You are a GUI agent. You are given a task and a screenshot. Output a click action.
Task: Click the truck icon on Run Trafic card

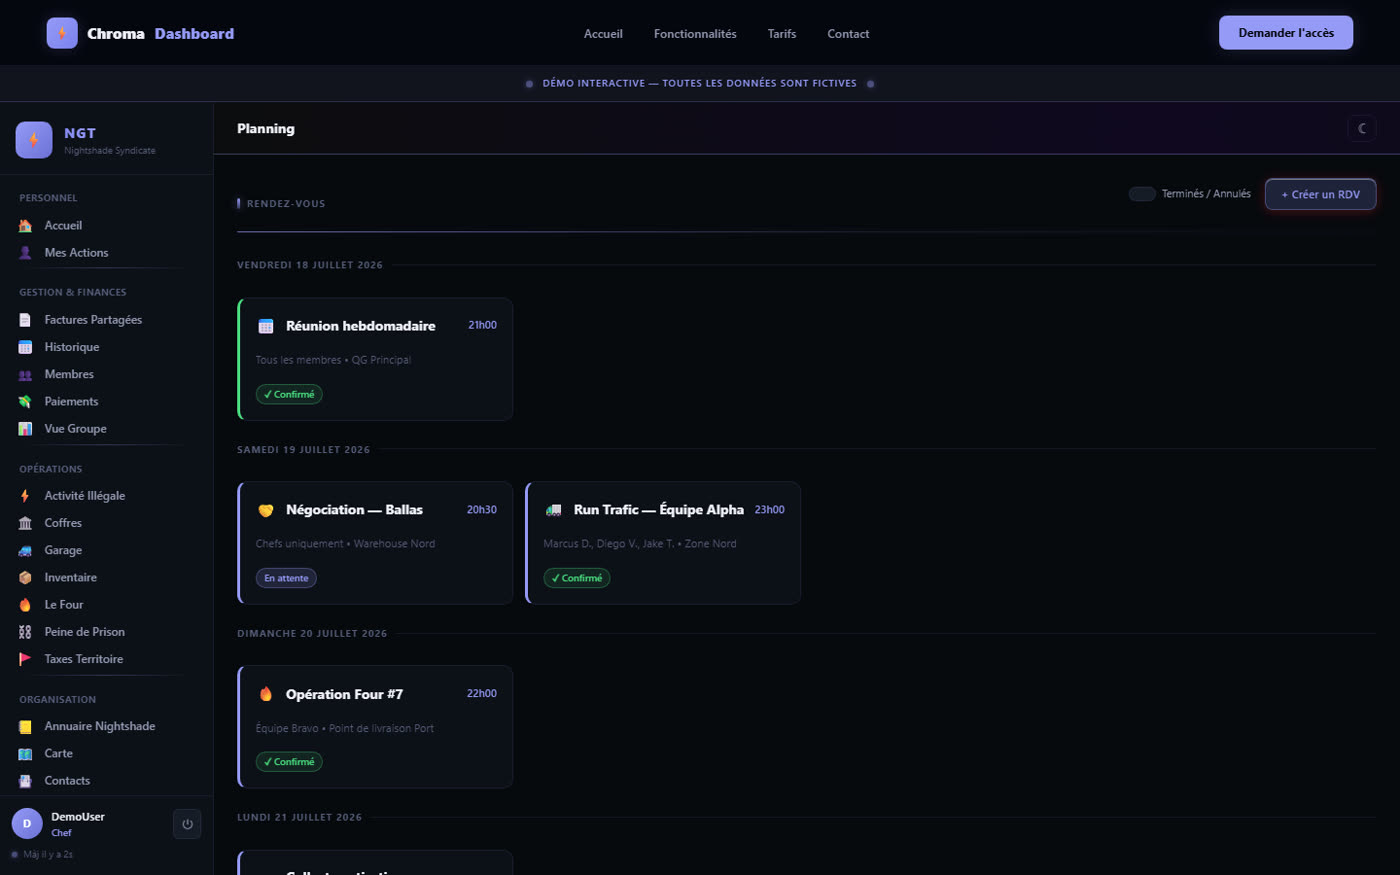point(553,510)
